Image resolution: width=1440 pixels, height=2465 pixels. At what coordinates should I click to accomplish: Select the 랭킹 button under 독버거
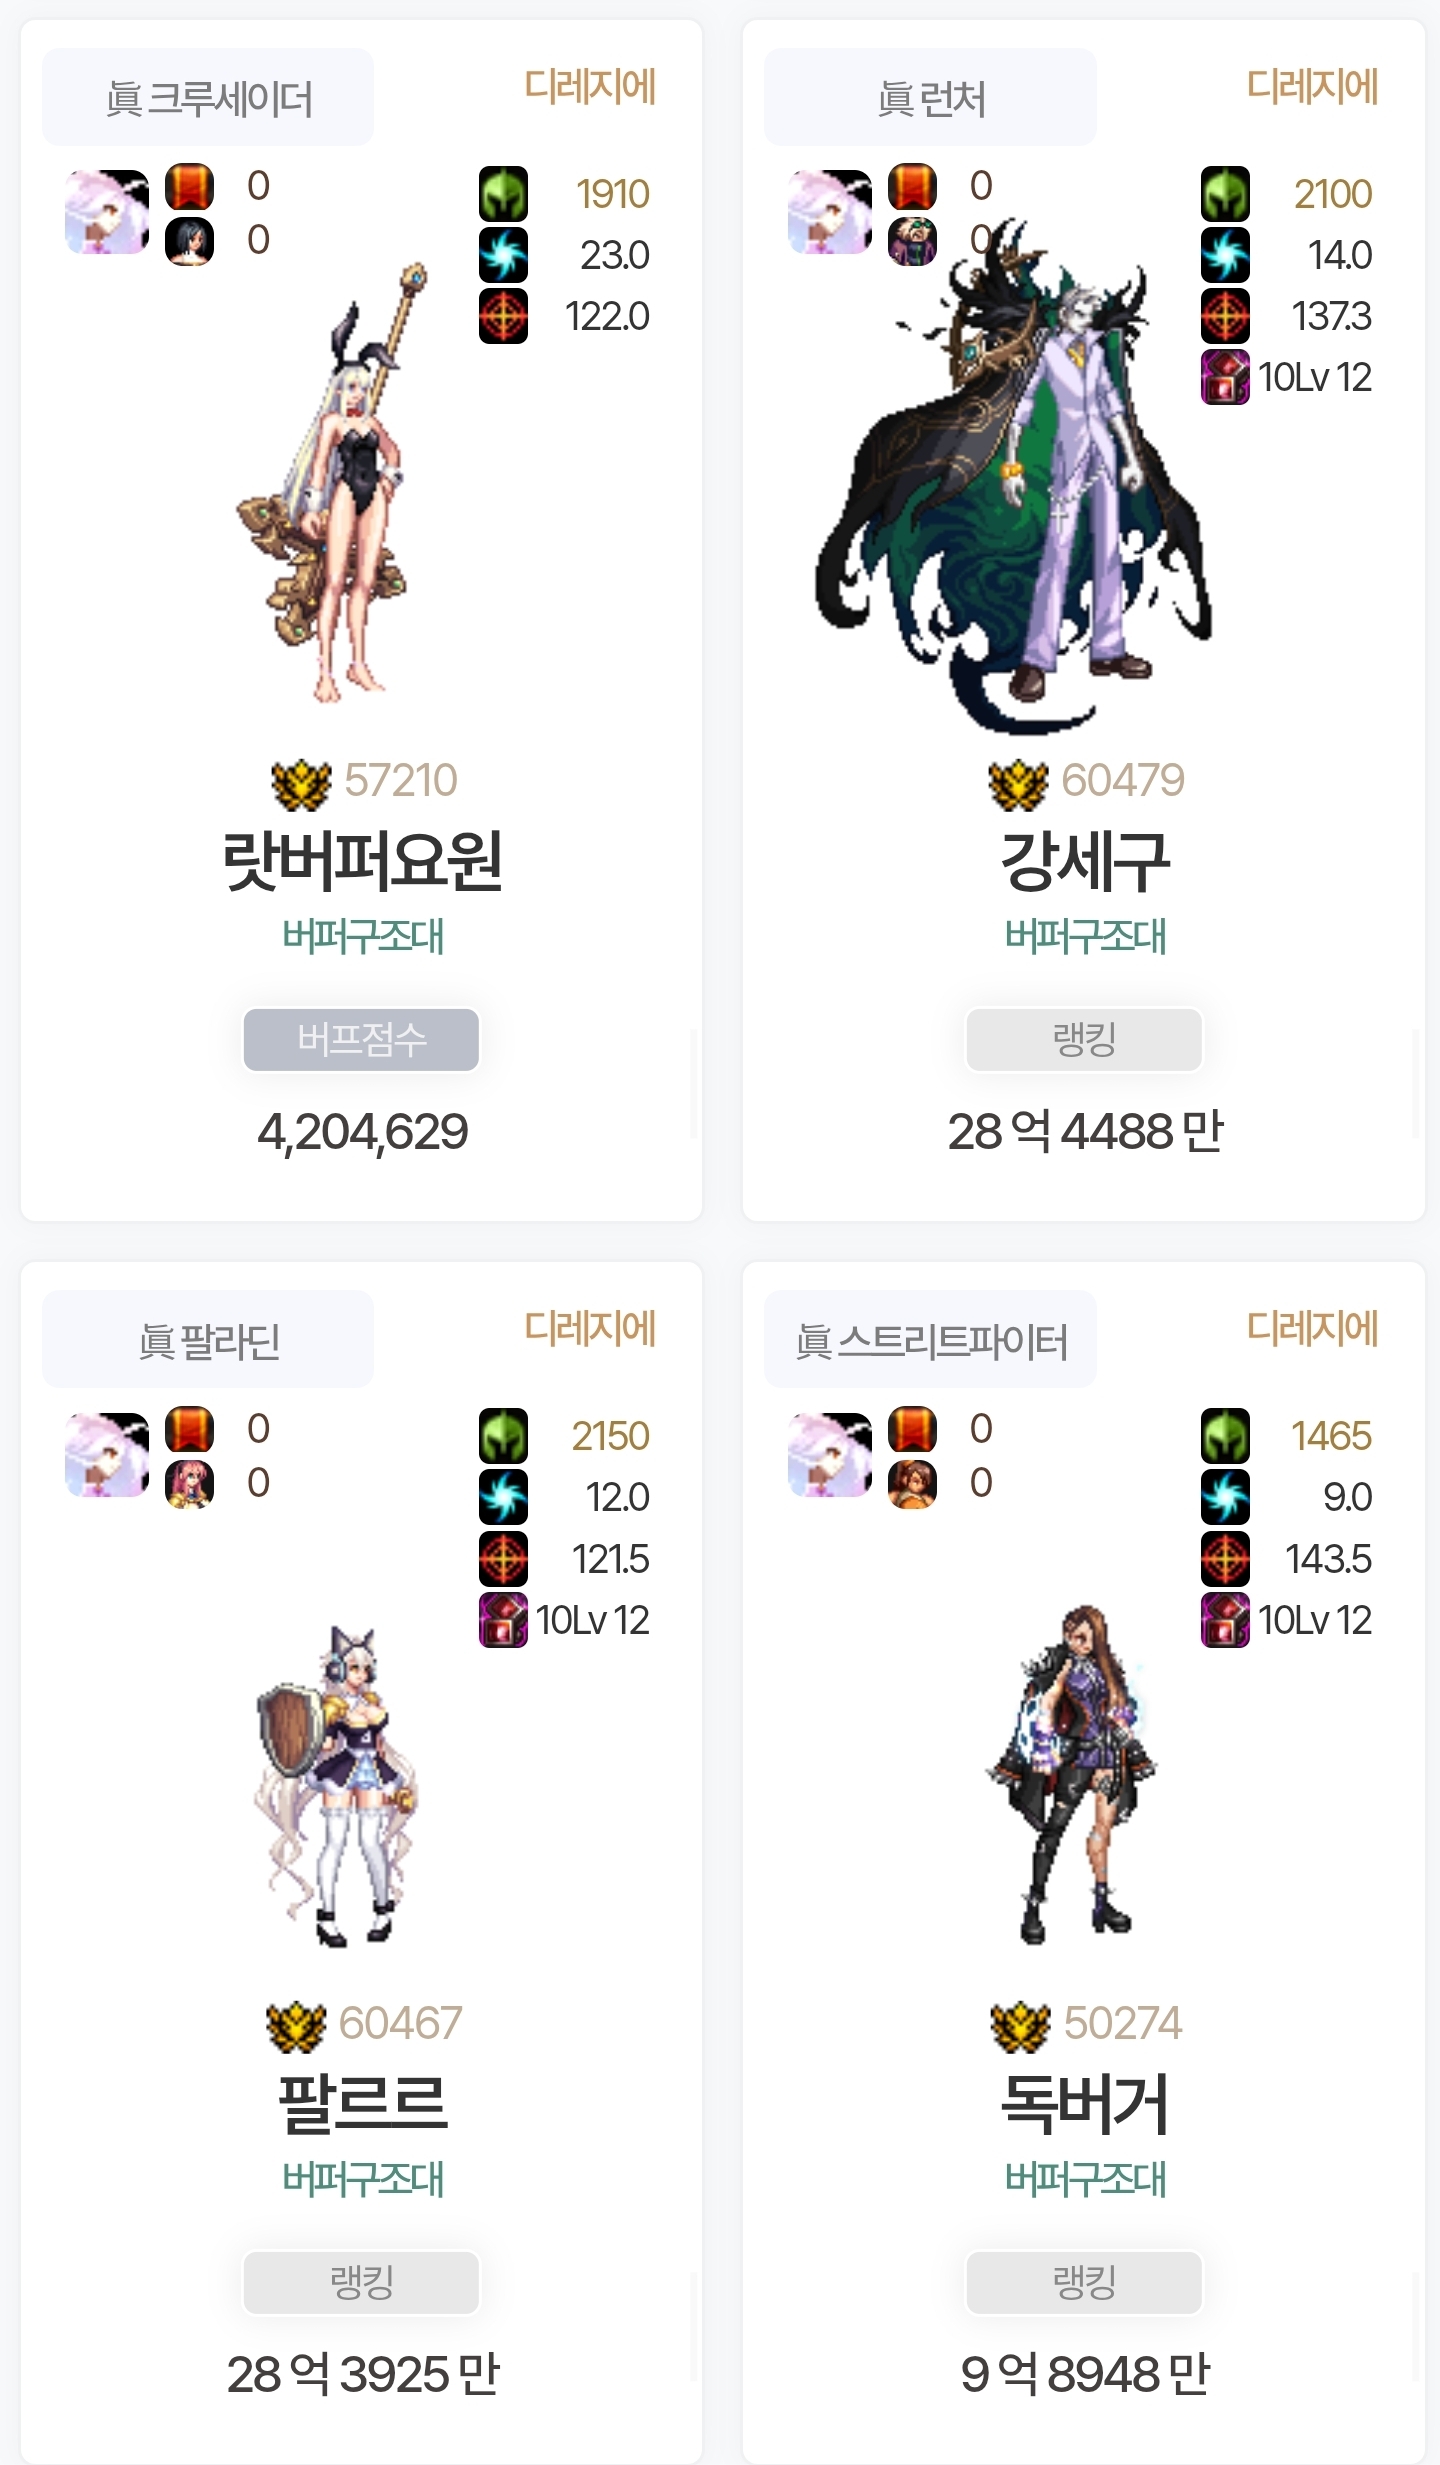(x=1084, y=2282)
